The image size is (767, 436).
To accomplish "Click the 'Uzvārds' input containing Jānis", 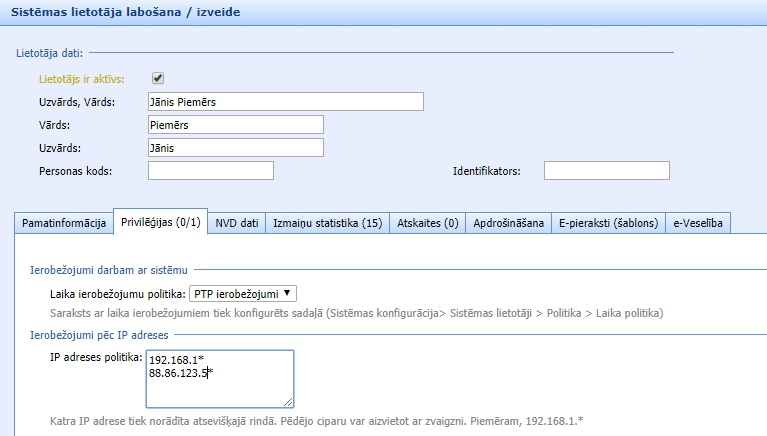I will click(x=236, y=148).
